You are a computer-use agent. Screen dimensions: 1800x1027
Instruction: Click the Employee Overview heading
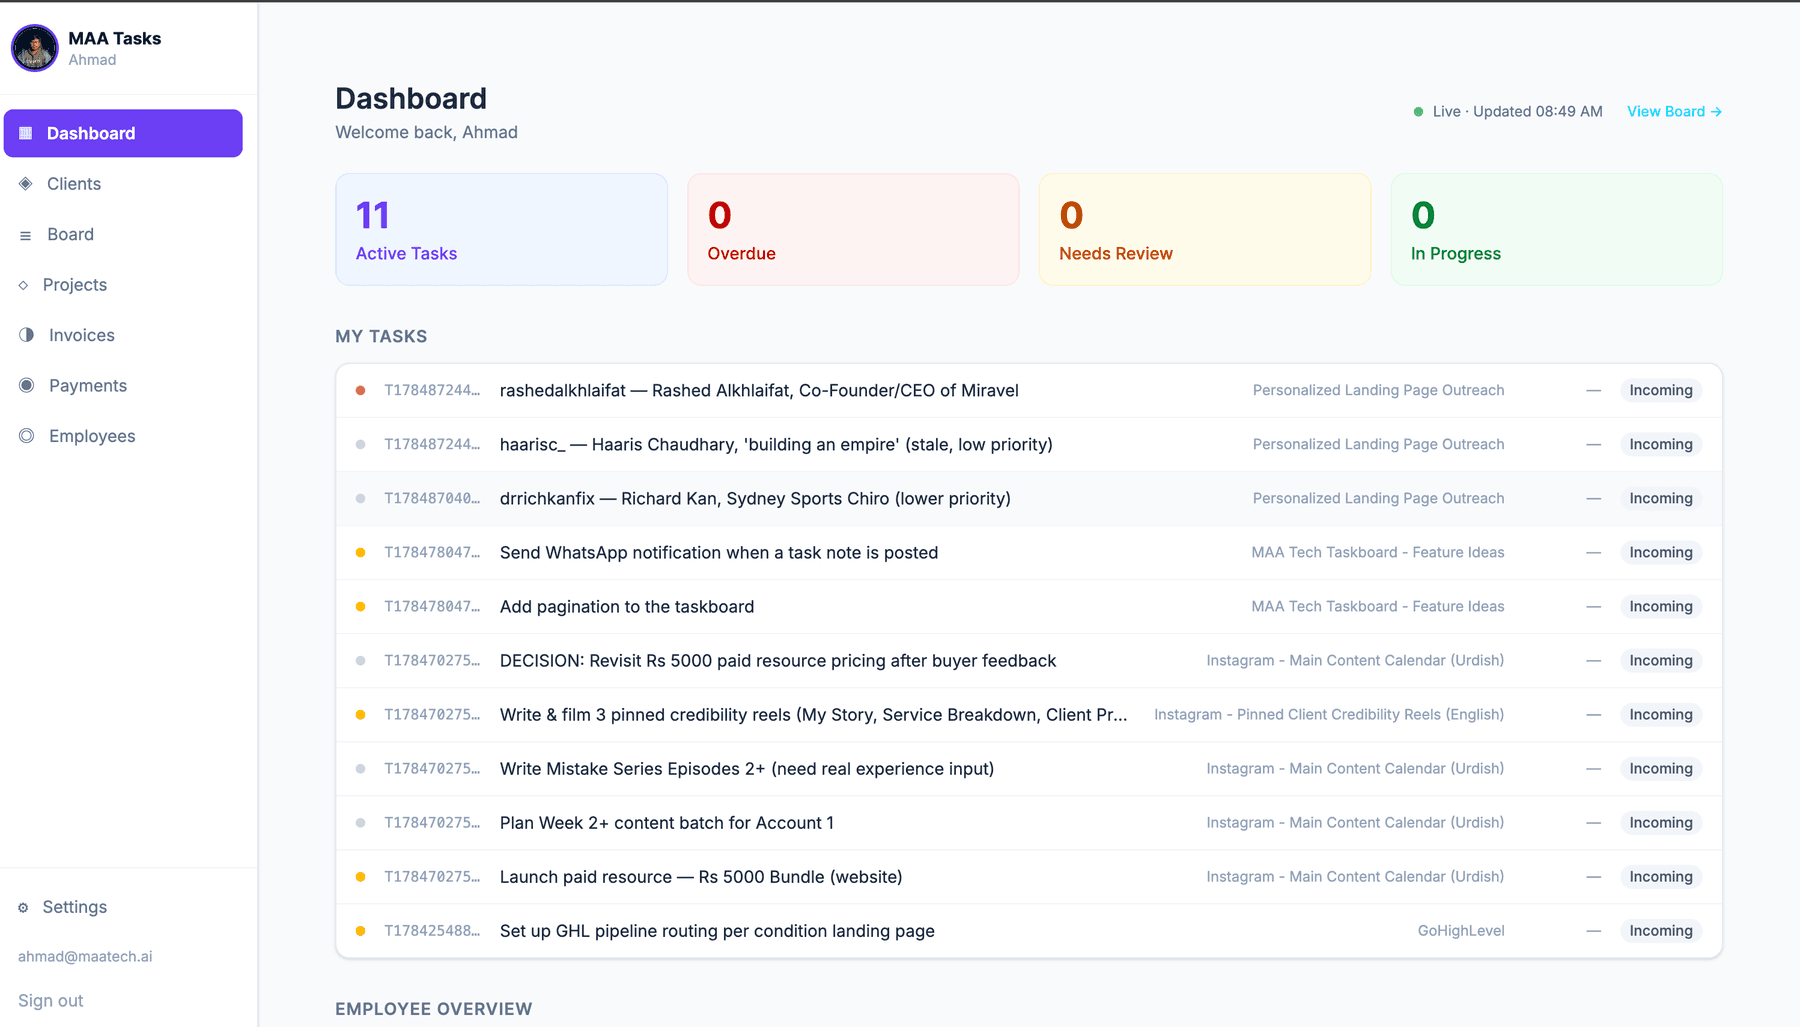point(434,1009)
